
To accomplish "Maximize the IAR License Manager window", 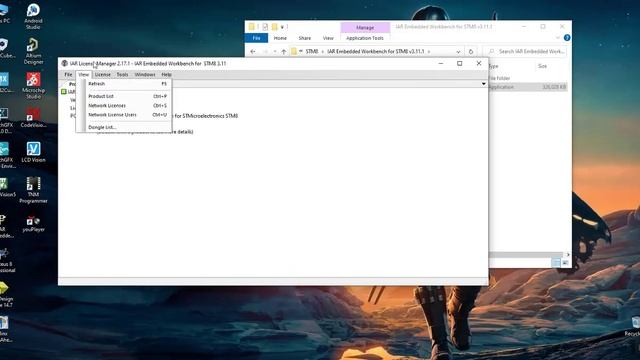I will click(460, 63).
